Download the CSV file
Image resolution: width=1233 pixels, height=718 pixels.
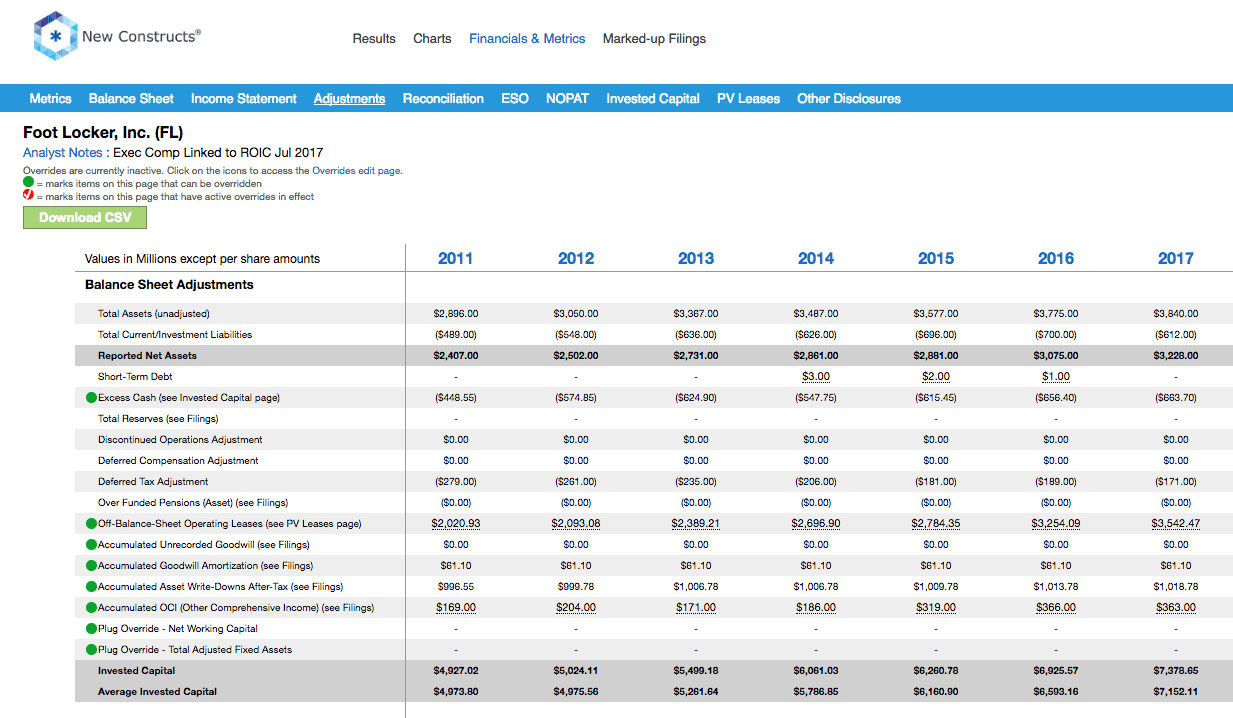click(85, 218)
